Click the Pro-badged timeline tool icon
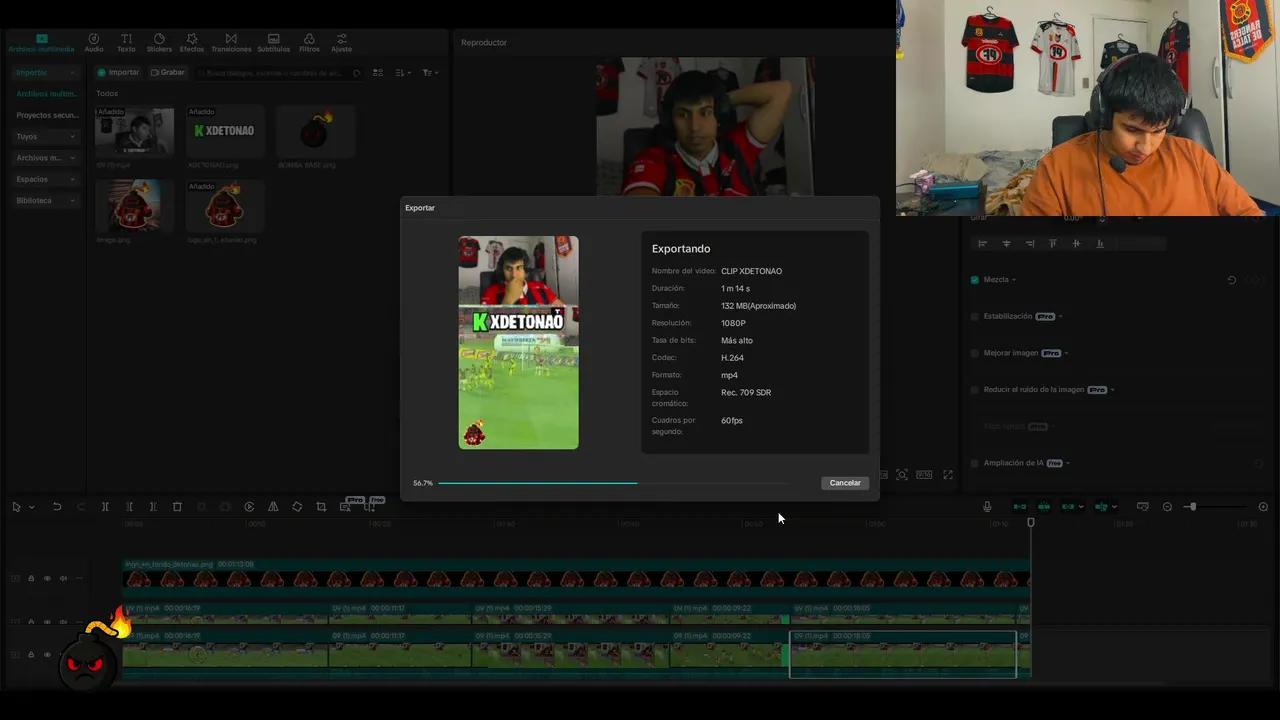This screenshot has width=1280, height=720. pyautogui.click(x=346, y=506)
